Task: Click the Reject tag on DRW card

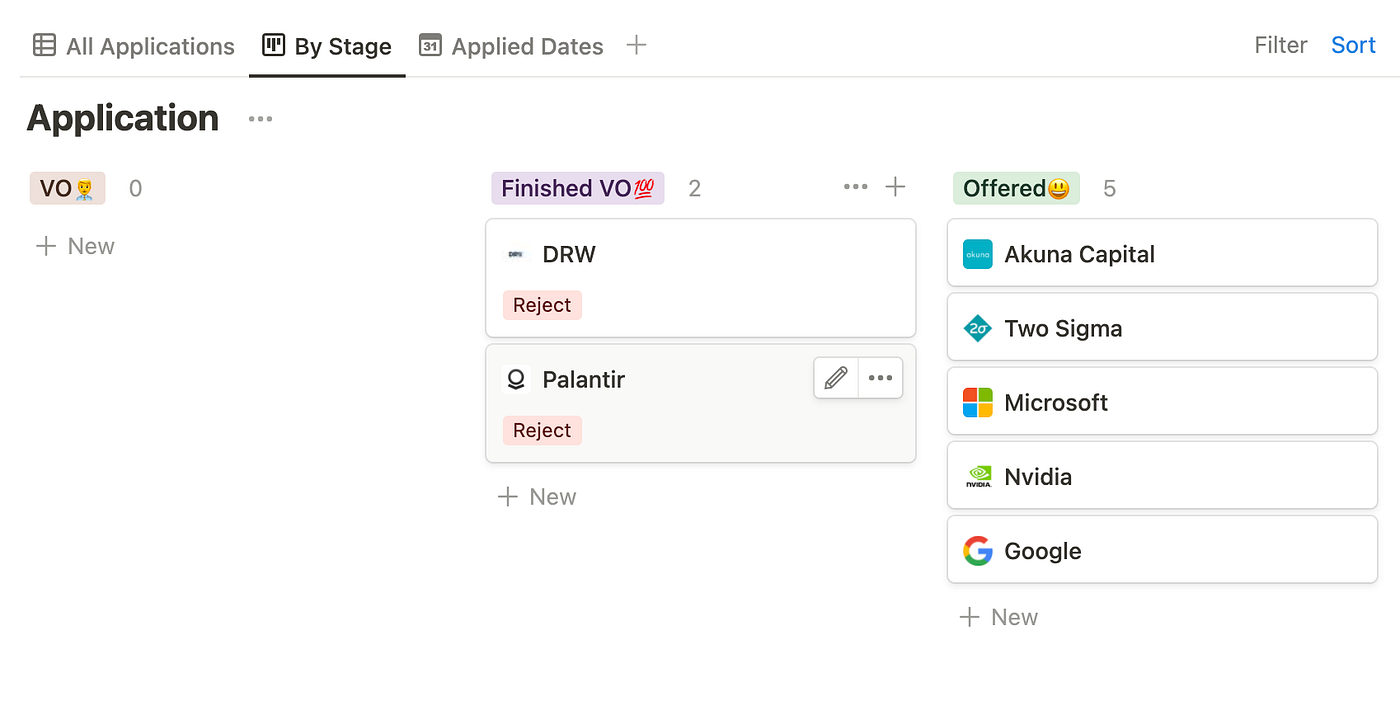Action: [542, 305]
